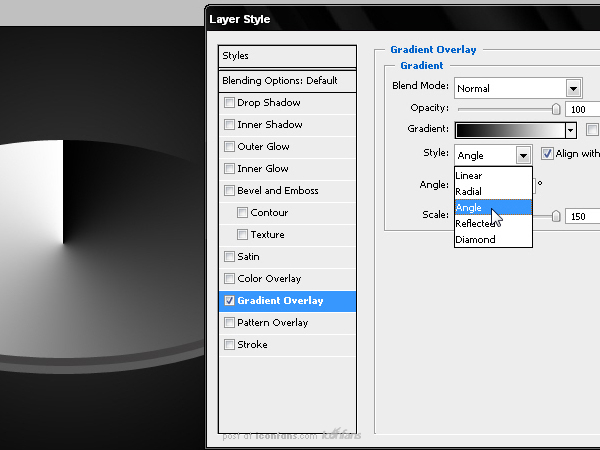
Task: Open the Styles panel entry
Action: [287, 56]
